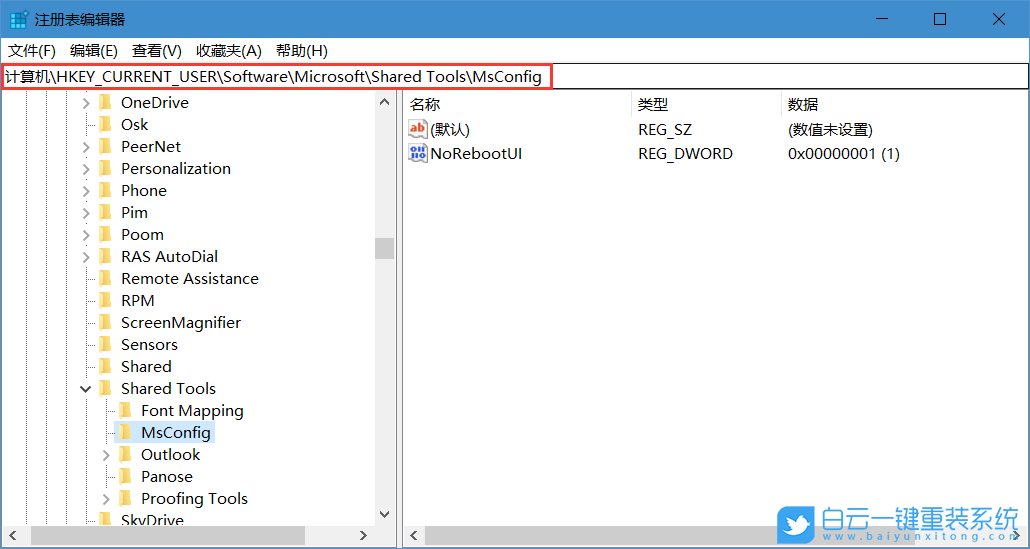Viewport: 1030px width, 549px height.
Task: Click the DWORD icon of NoRebootUI
Action: point(418,154)
